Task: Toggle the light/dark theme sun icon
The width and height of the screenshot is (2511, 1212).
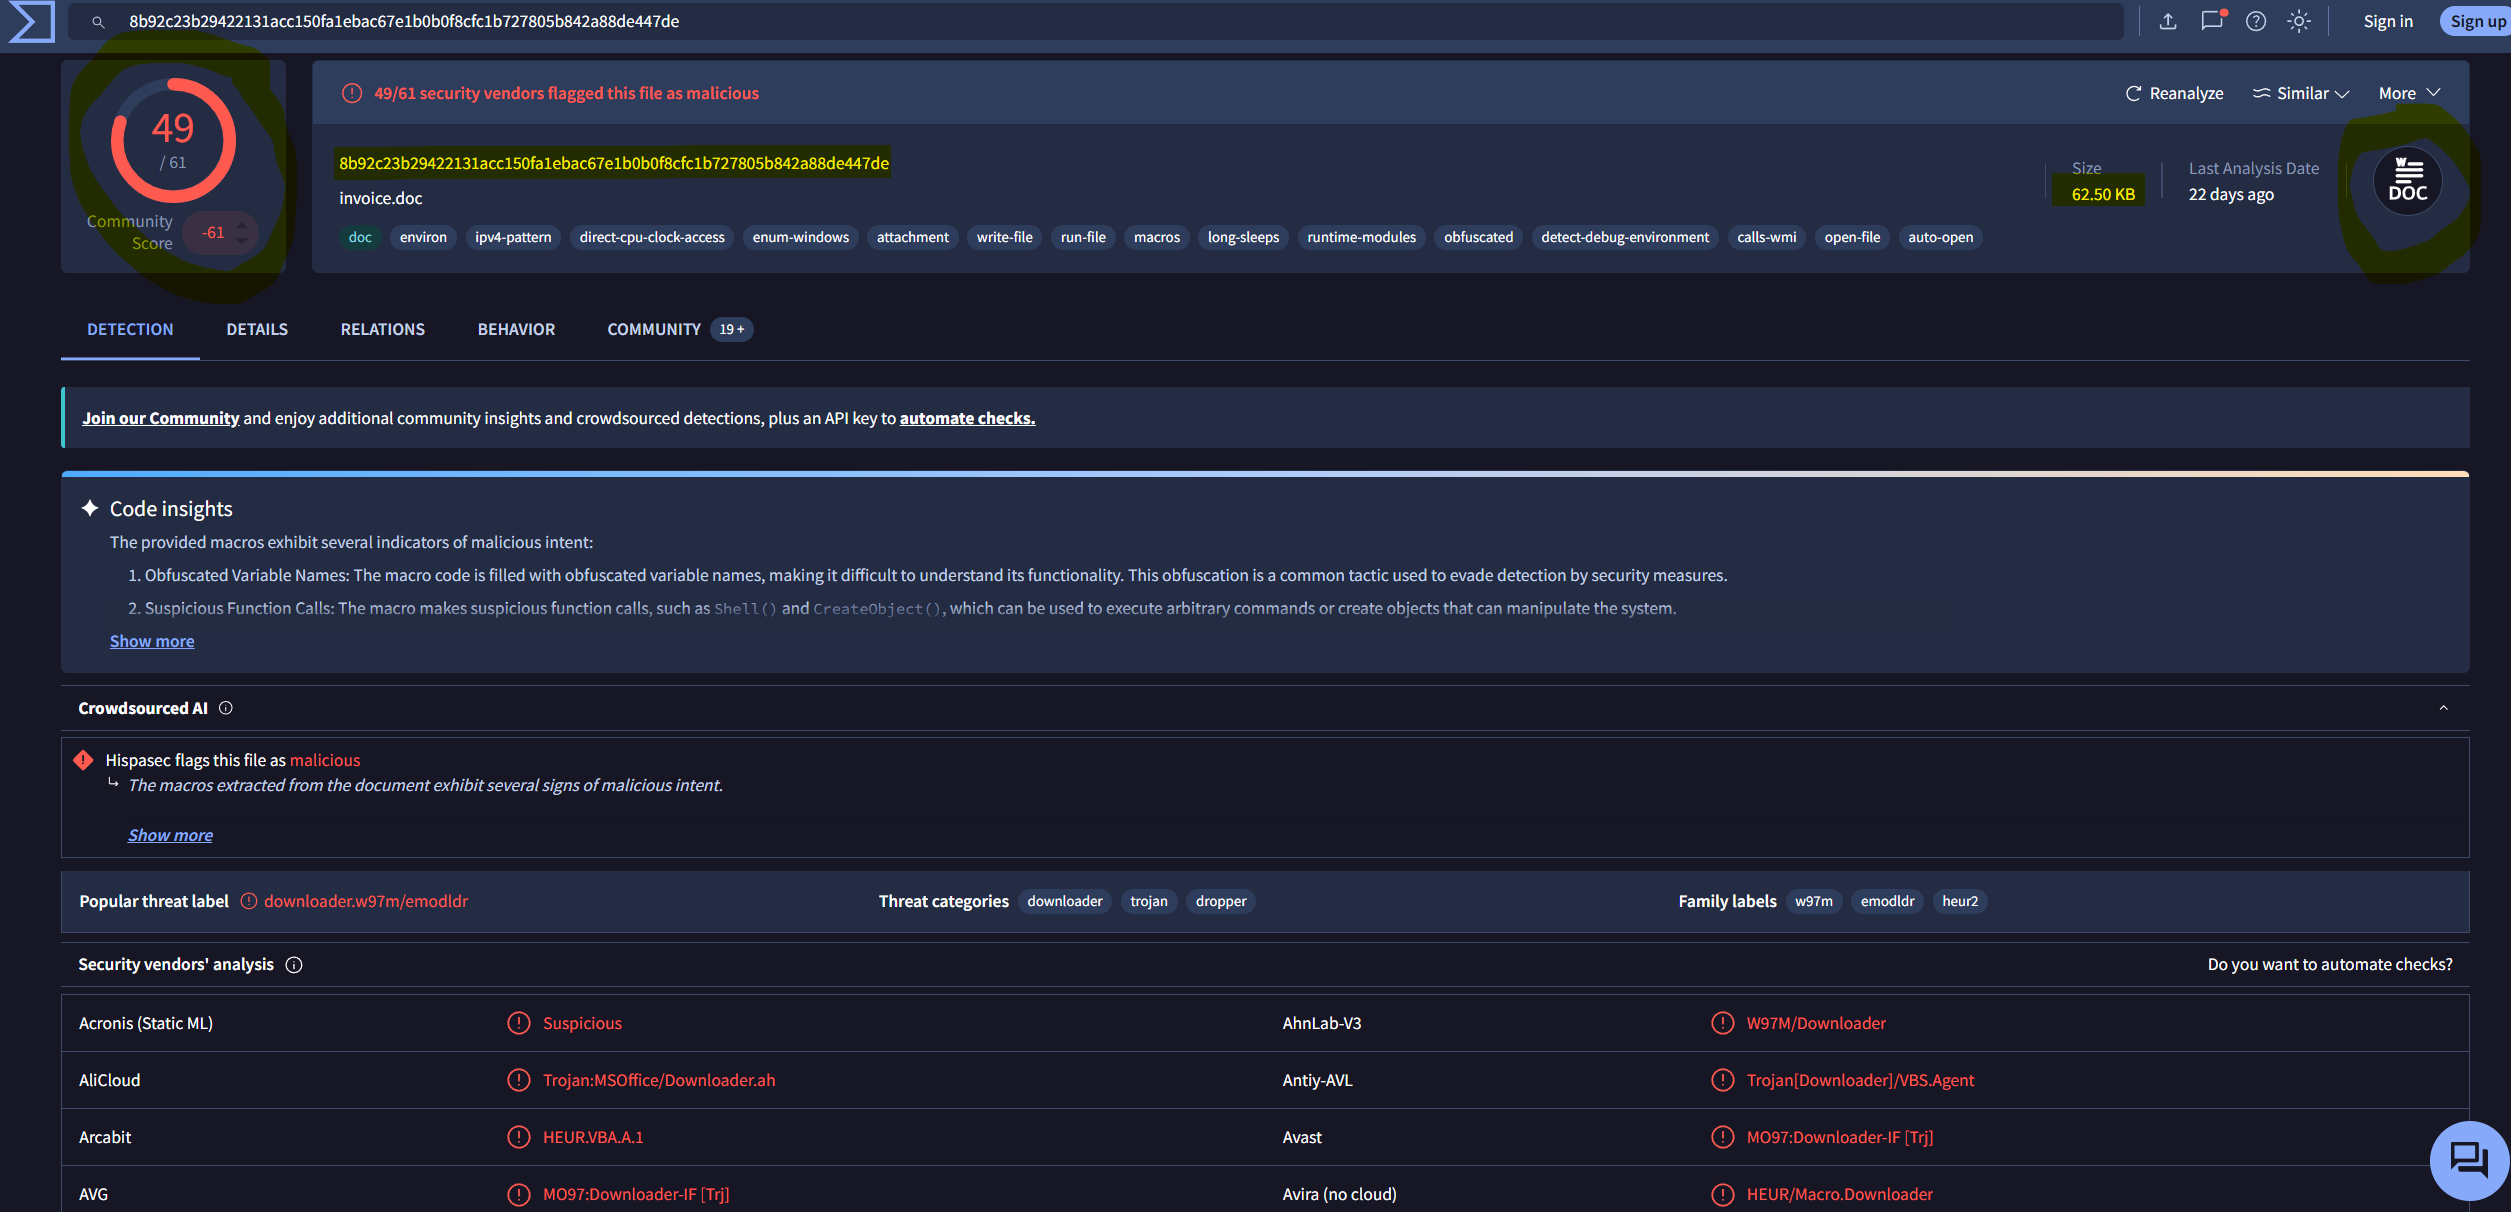Action: 2299,21
